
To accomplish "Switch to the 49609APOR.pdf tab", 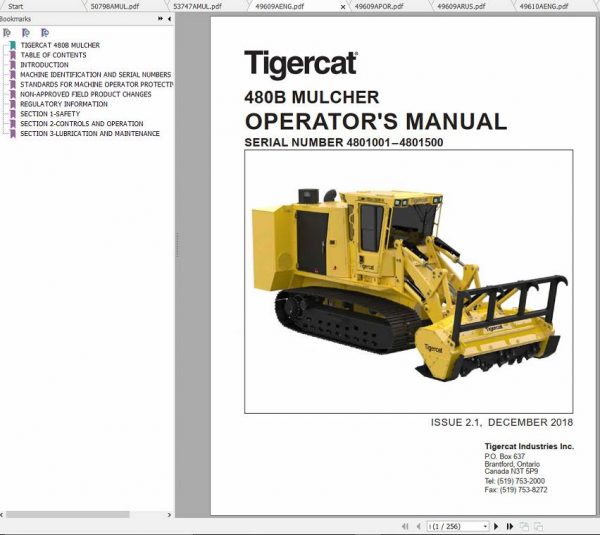I will (379, 6).
